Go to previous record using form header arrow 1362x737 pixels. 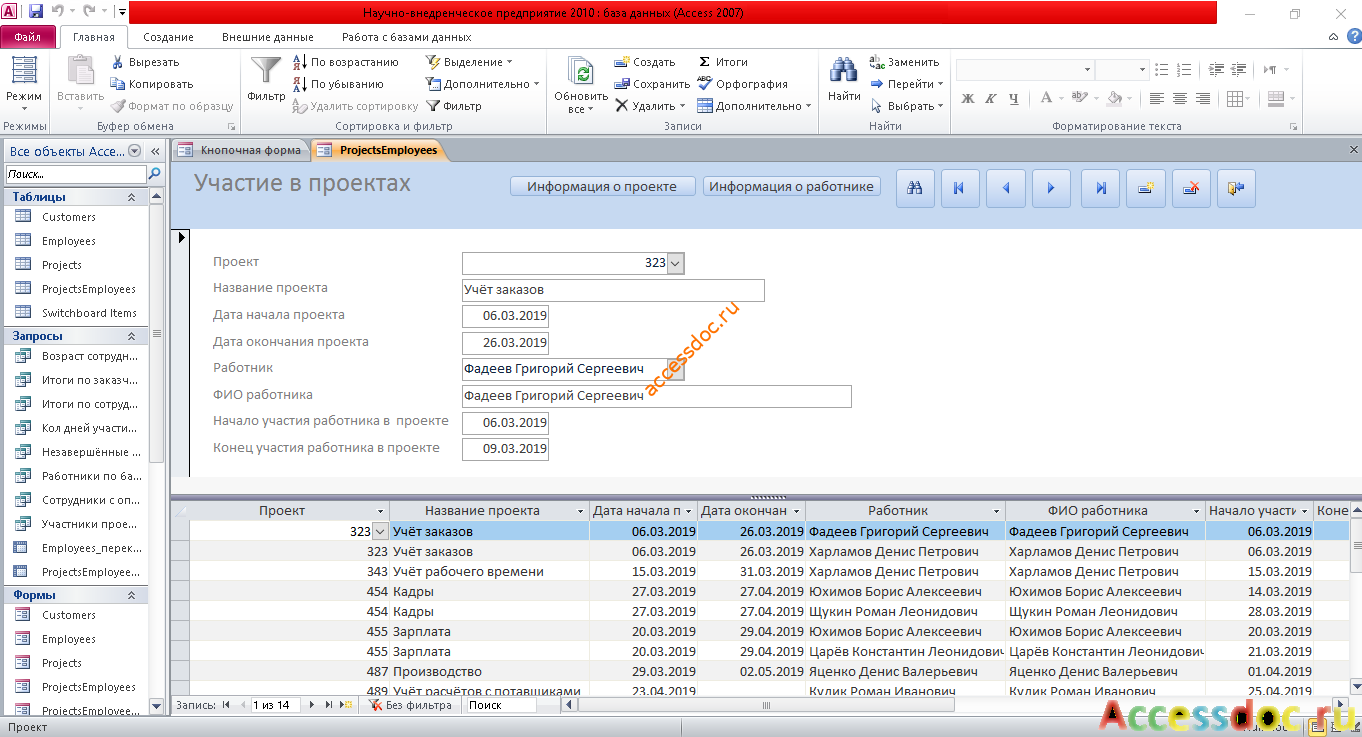1006,188
